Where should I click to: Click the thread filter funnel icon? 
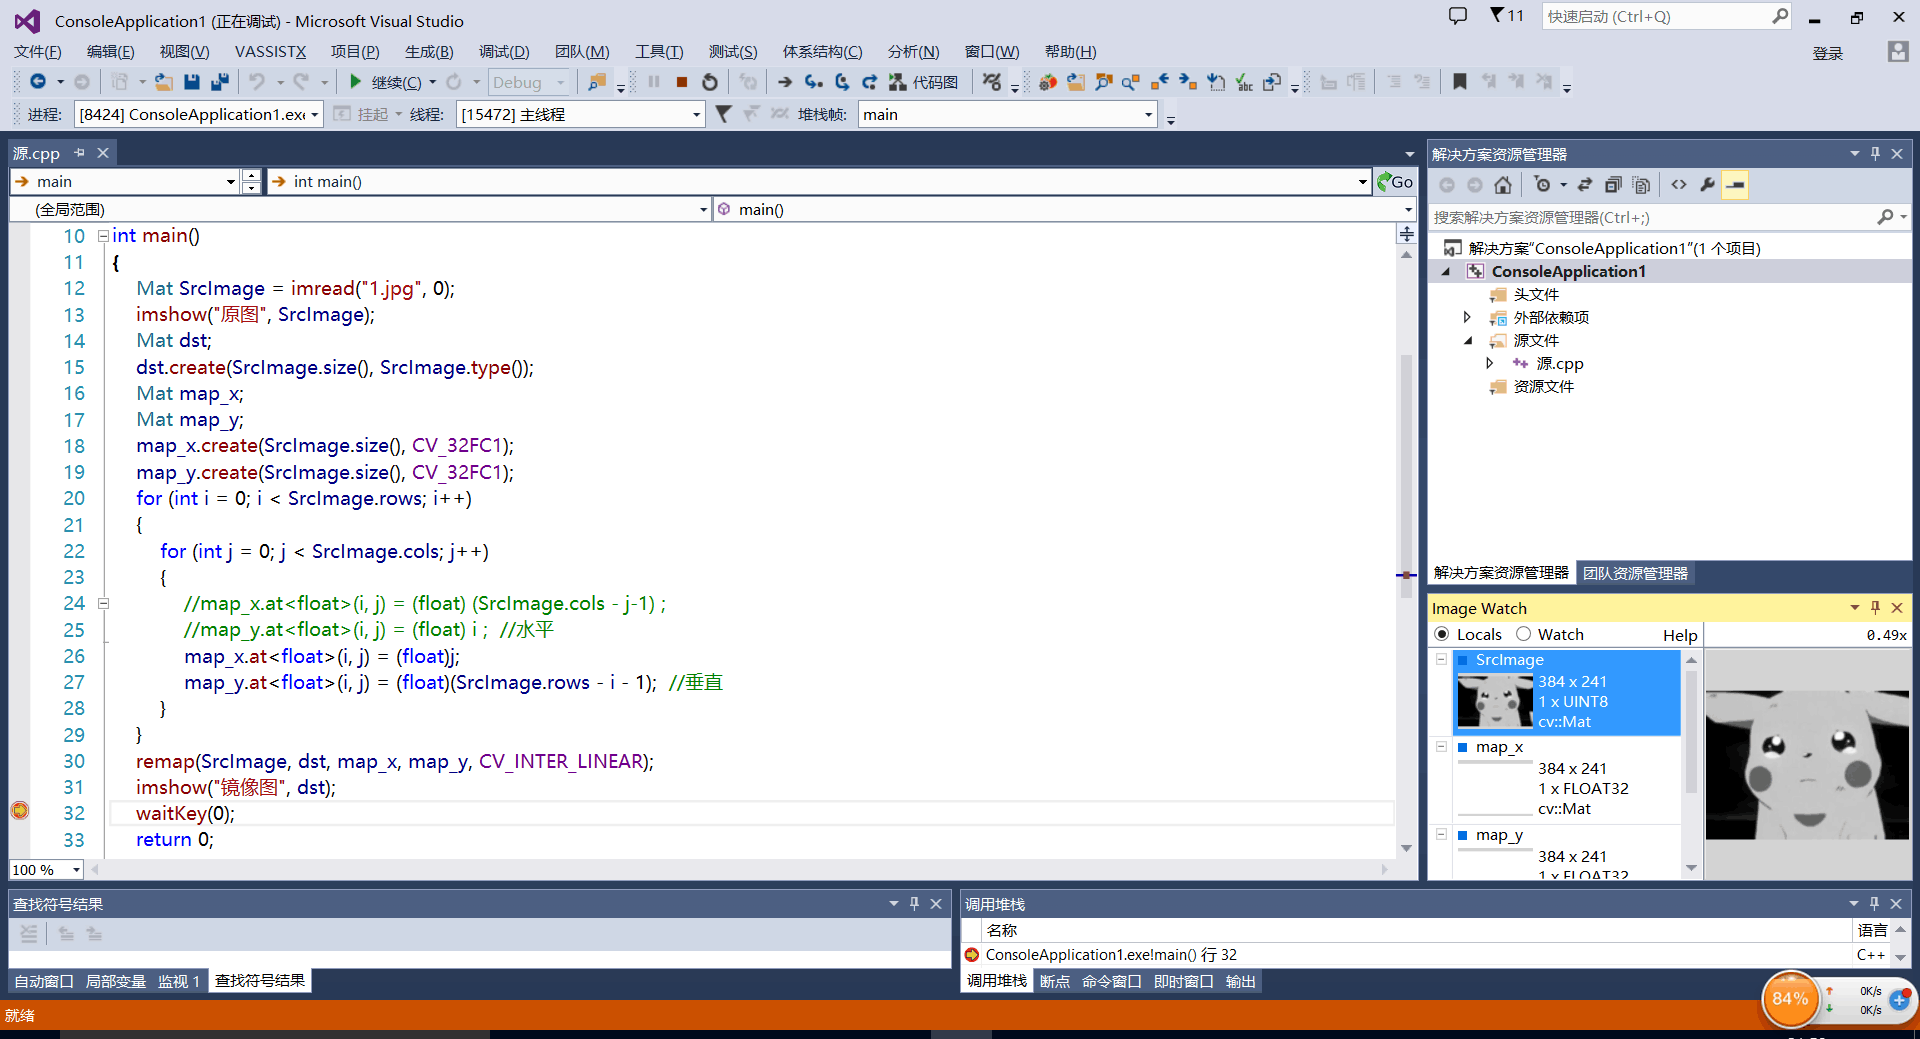(x=724, y=114)
